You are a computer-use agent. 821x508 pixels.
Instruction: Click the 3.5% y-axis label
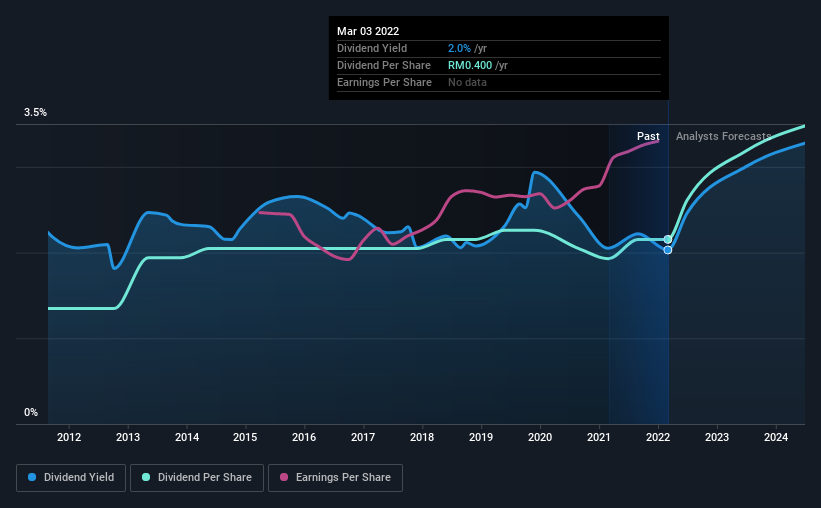[36, 113]
